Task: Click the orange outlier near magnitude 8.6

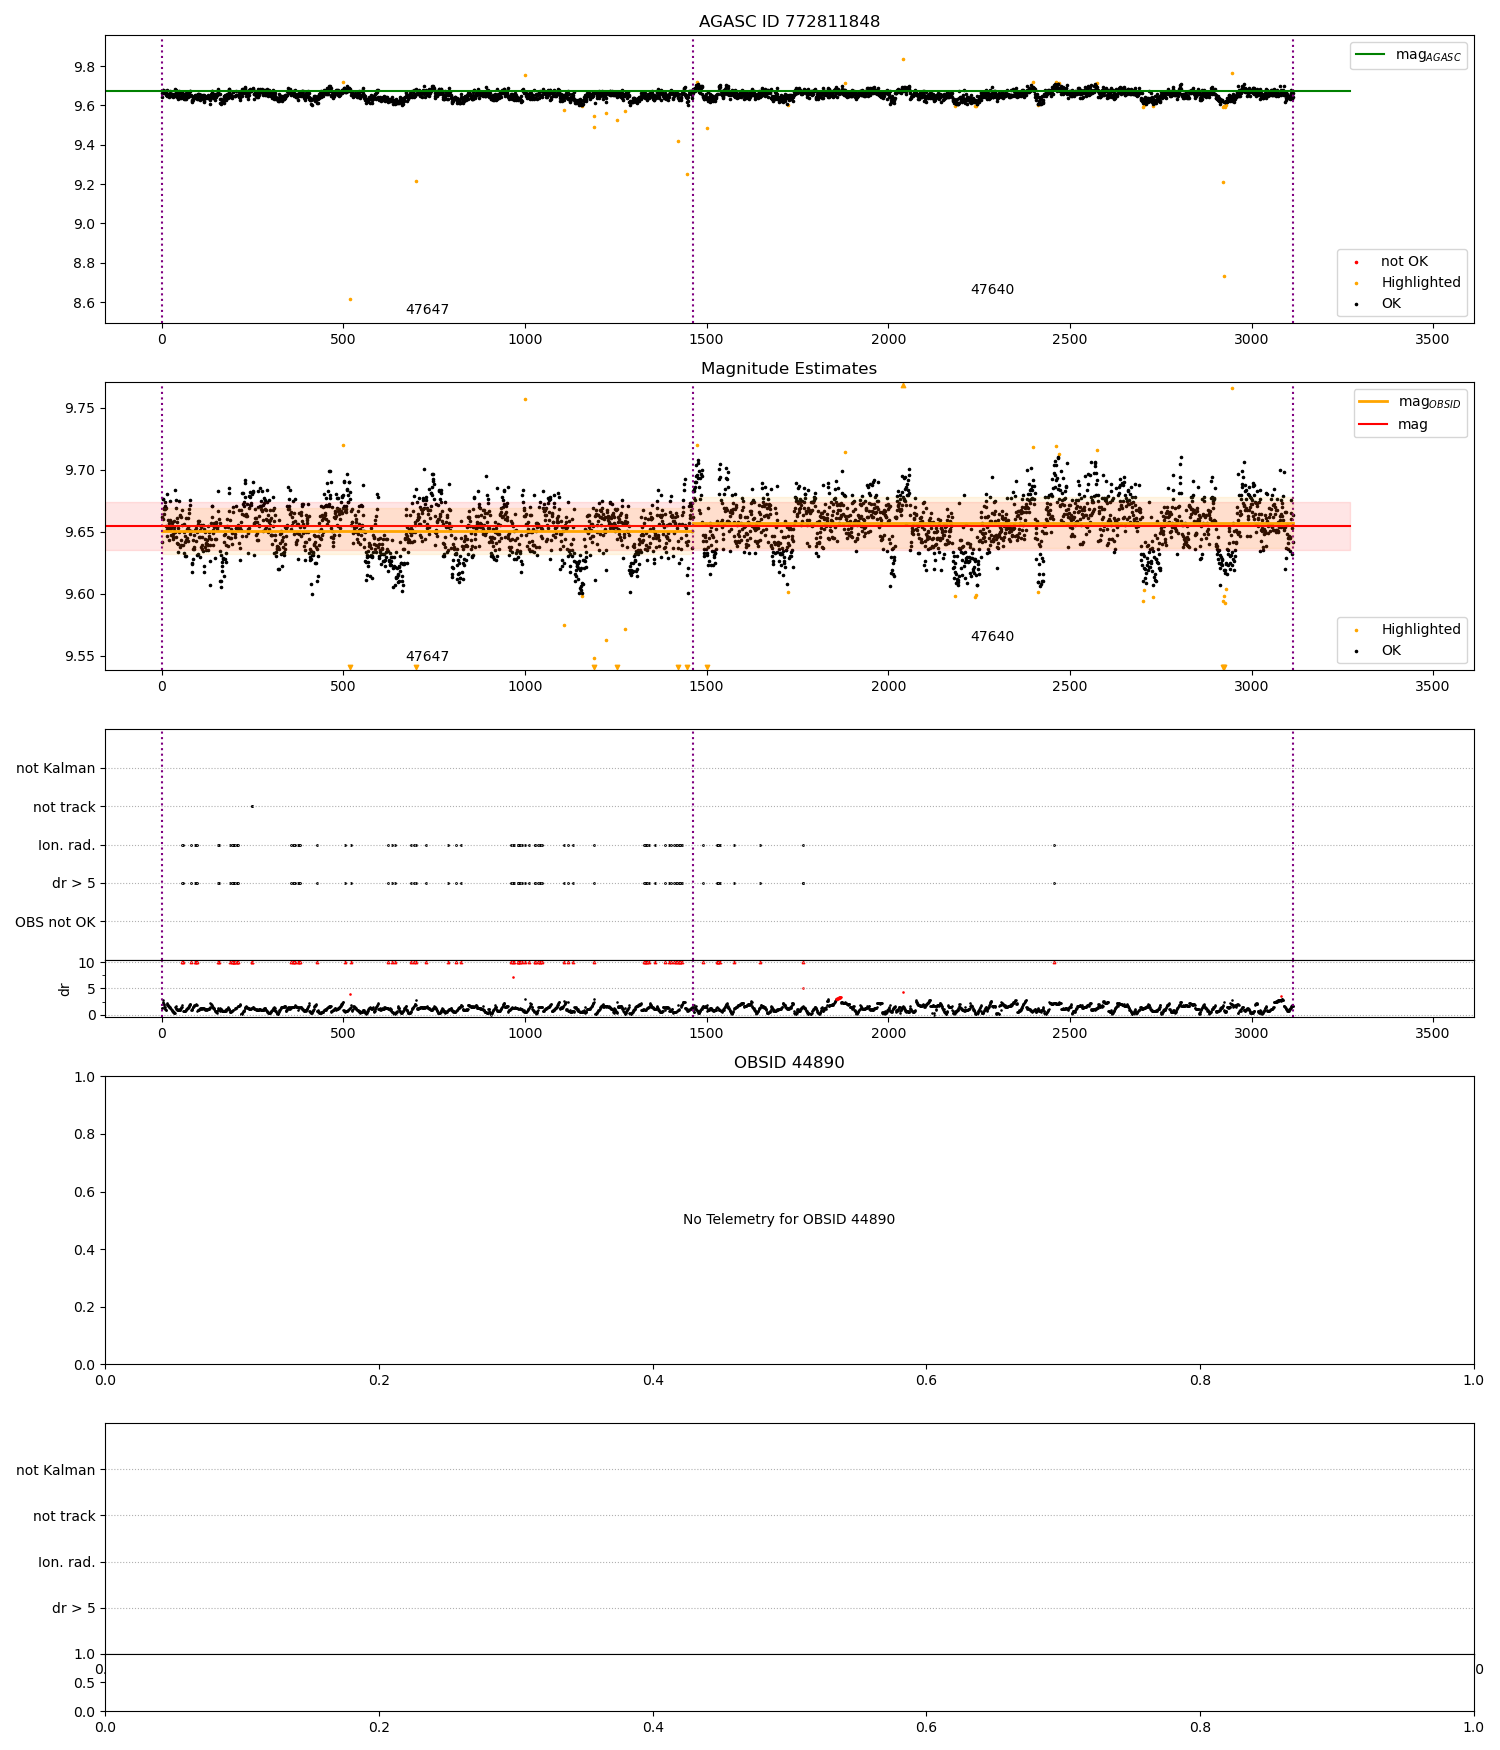Action: tap(350, 299)
